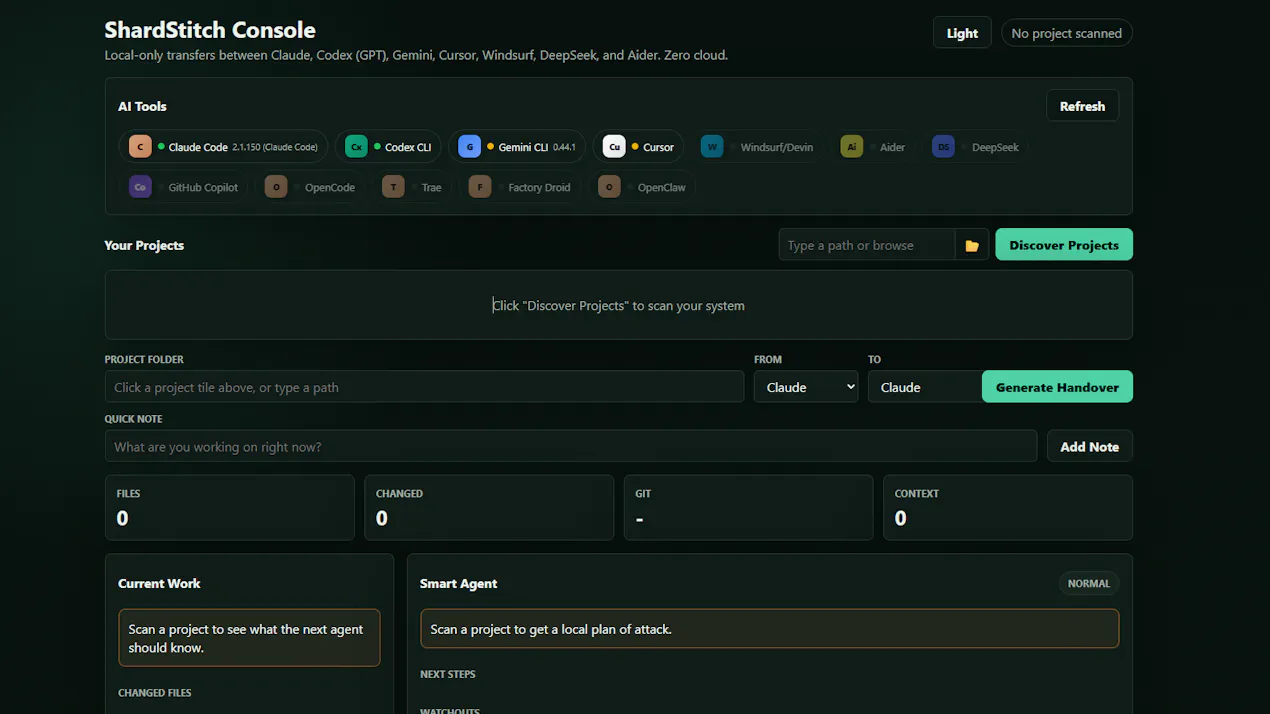
Task: Click the 'Click "Discover Projects" to scan' placeholder text
Action: tap(619, 305)
